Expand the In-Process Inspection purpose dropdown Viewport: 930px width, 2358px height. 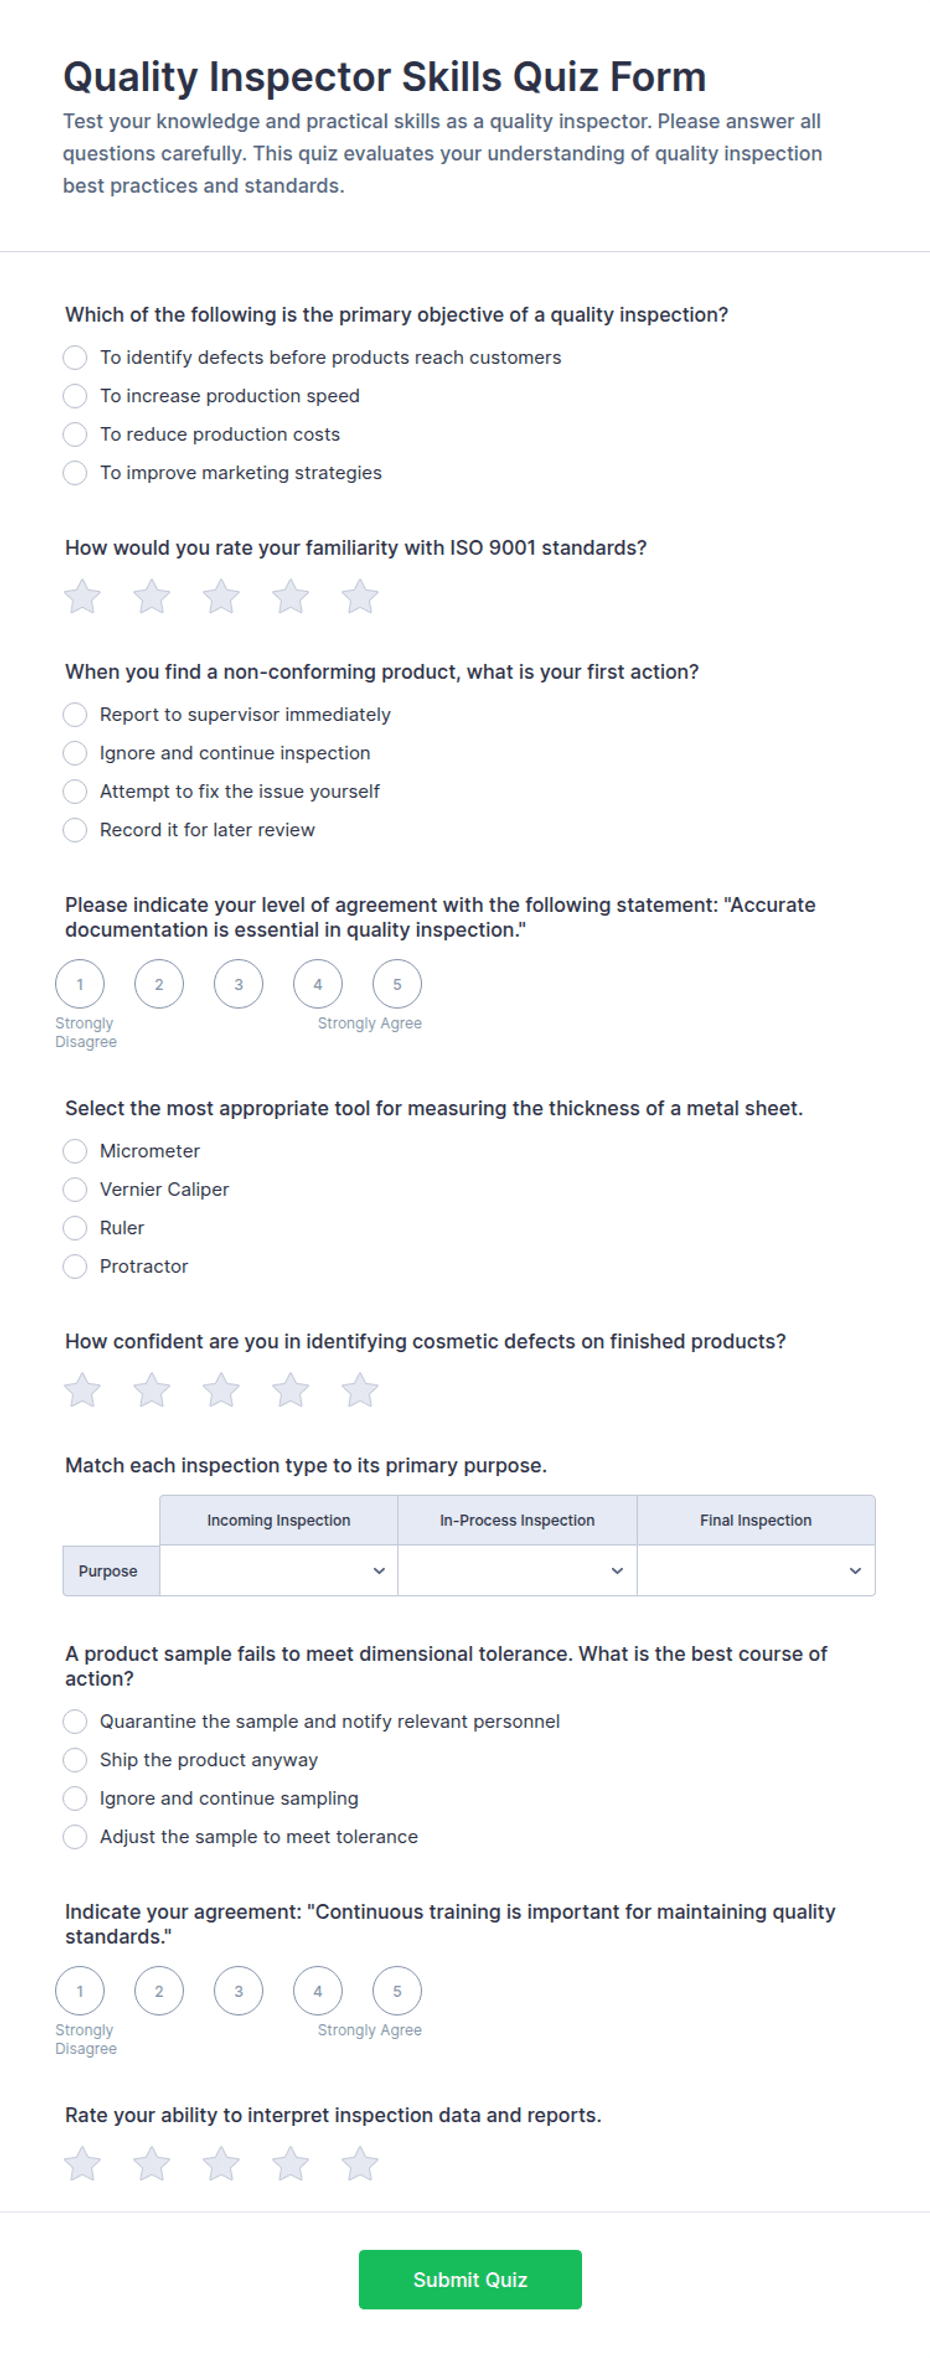pyautogui.click(x=517, y=1571)
